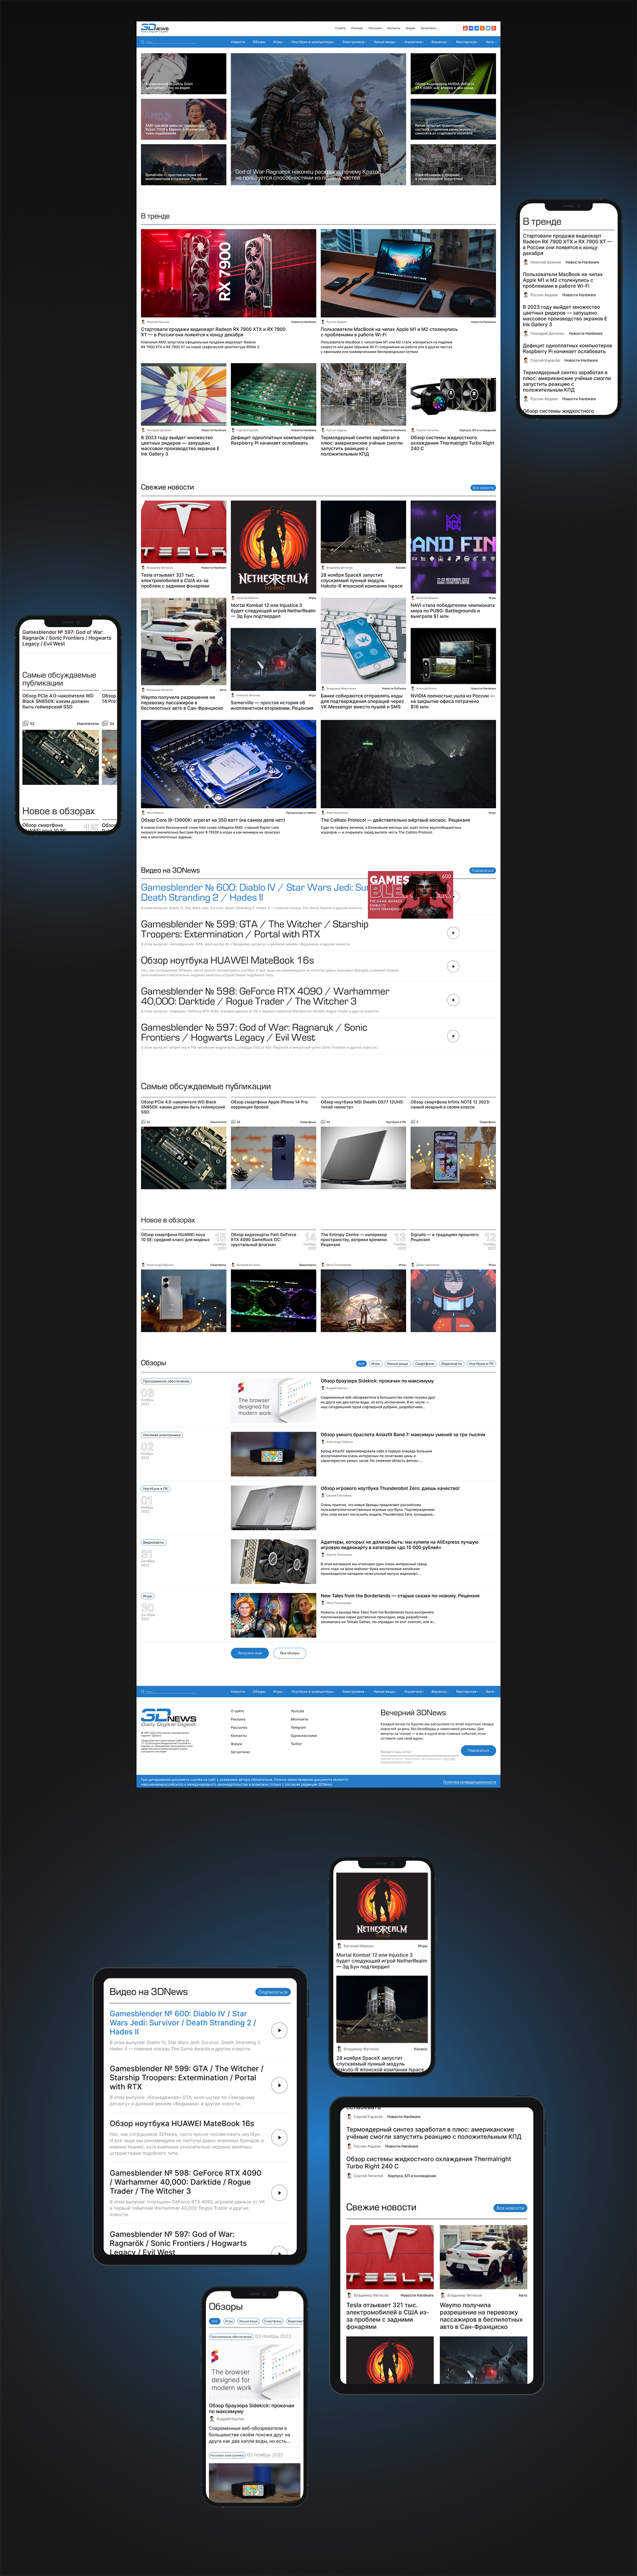
Task: Open the Thunderobot Zero laptop review headline
Action: click(390, 1488)
